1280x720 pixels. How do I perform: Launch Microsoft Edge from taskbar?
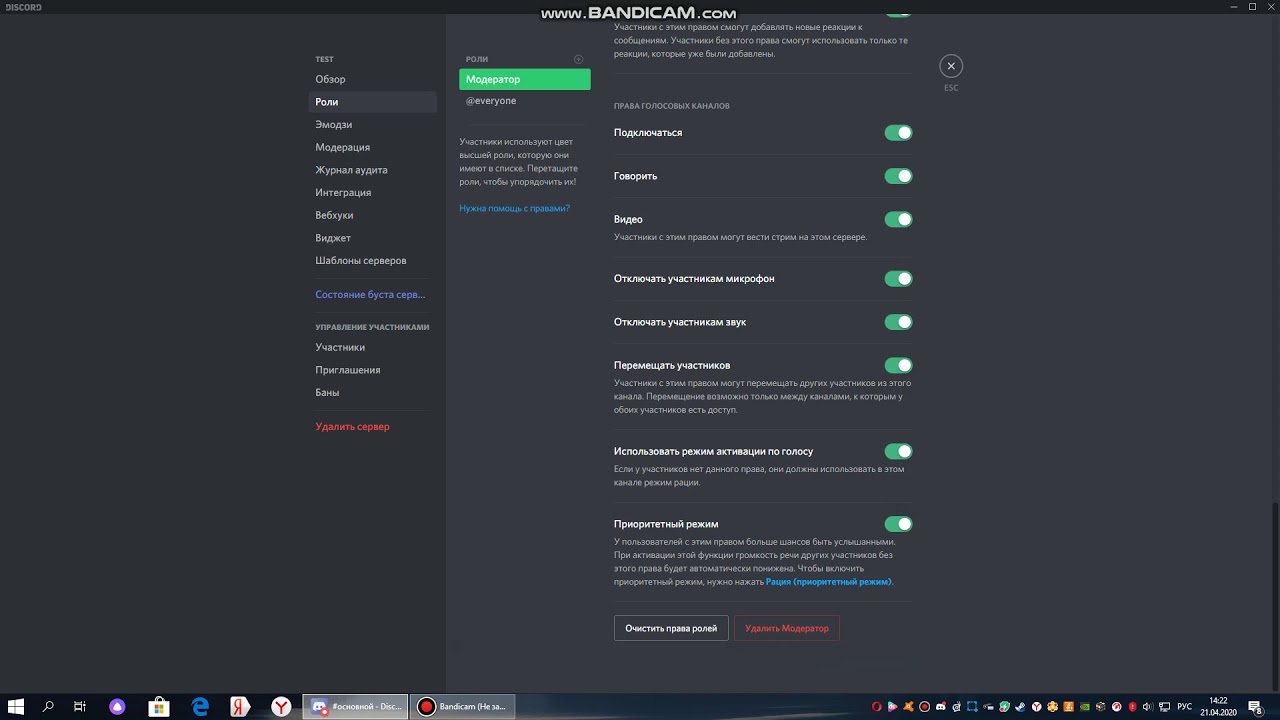pos(200,707)
